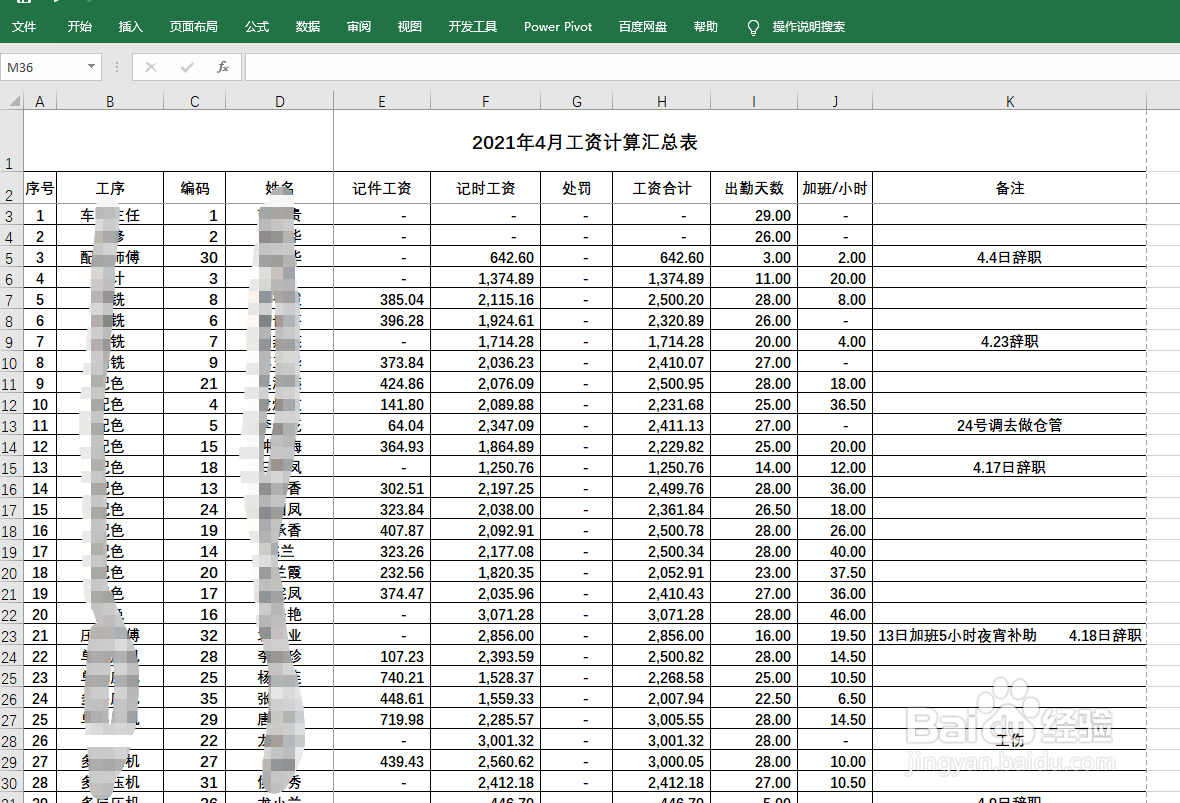1180x803 pixels.
Task: Open the 数据 ribbon tab
Action: [308, 26]
